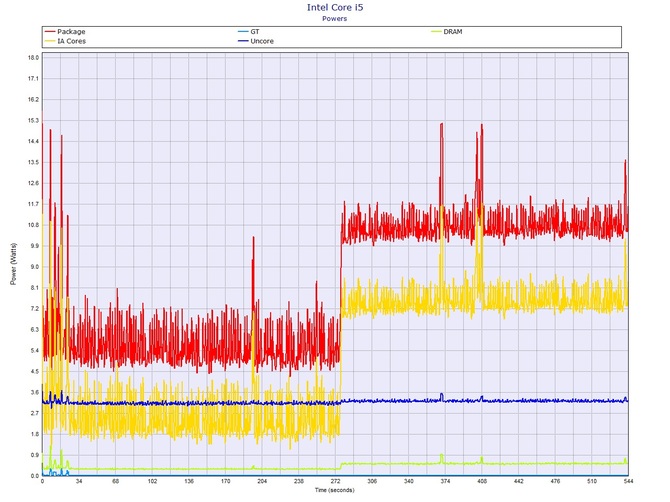This screenshot has height=502, width=670.
Task: Click the GT legend entry
Action: pyautogui.click(x=249, y=32)
